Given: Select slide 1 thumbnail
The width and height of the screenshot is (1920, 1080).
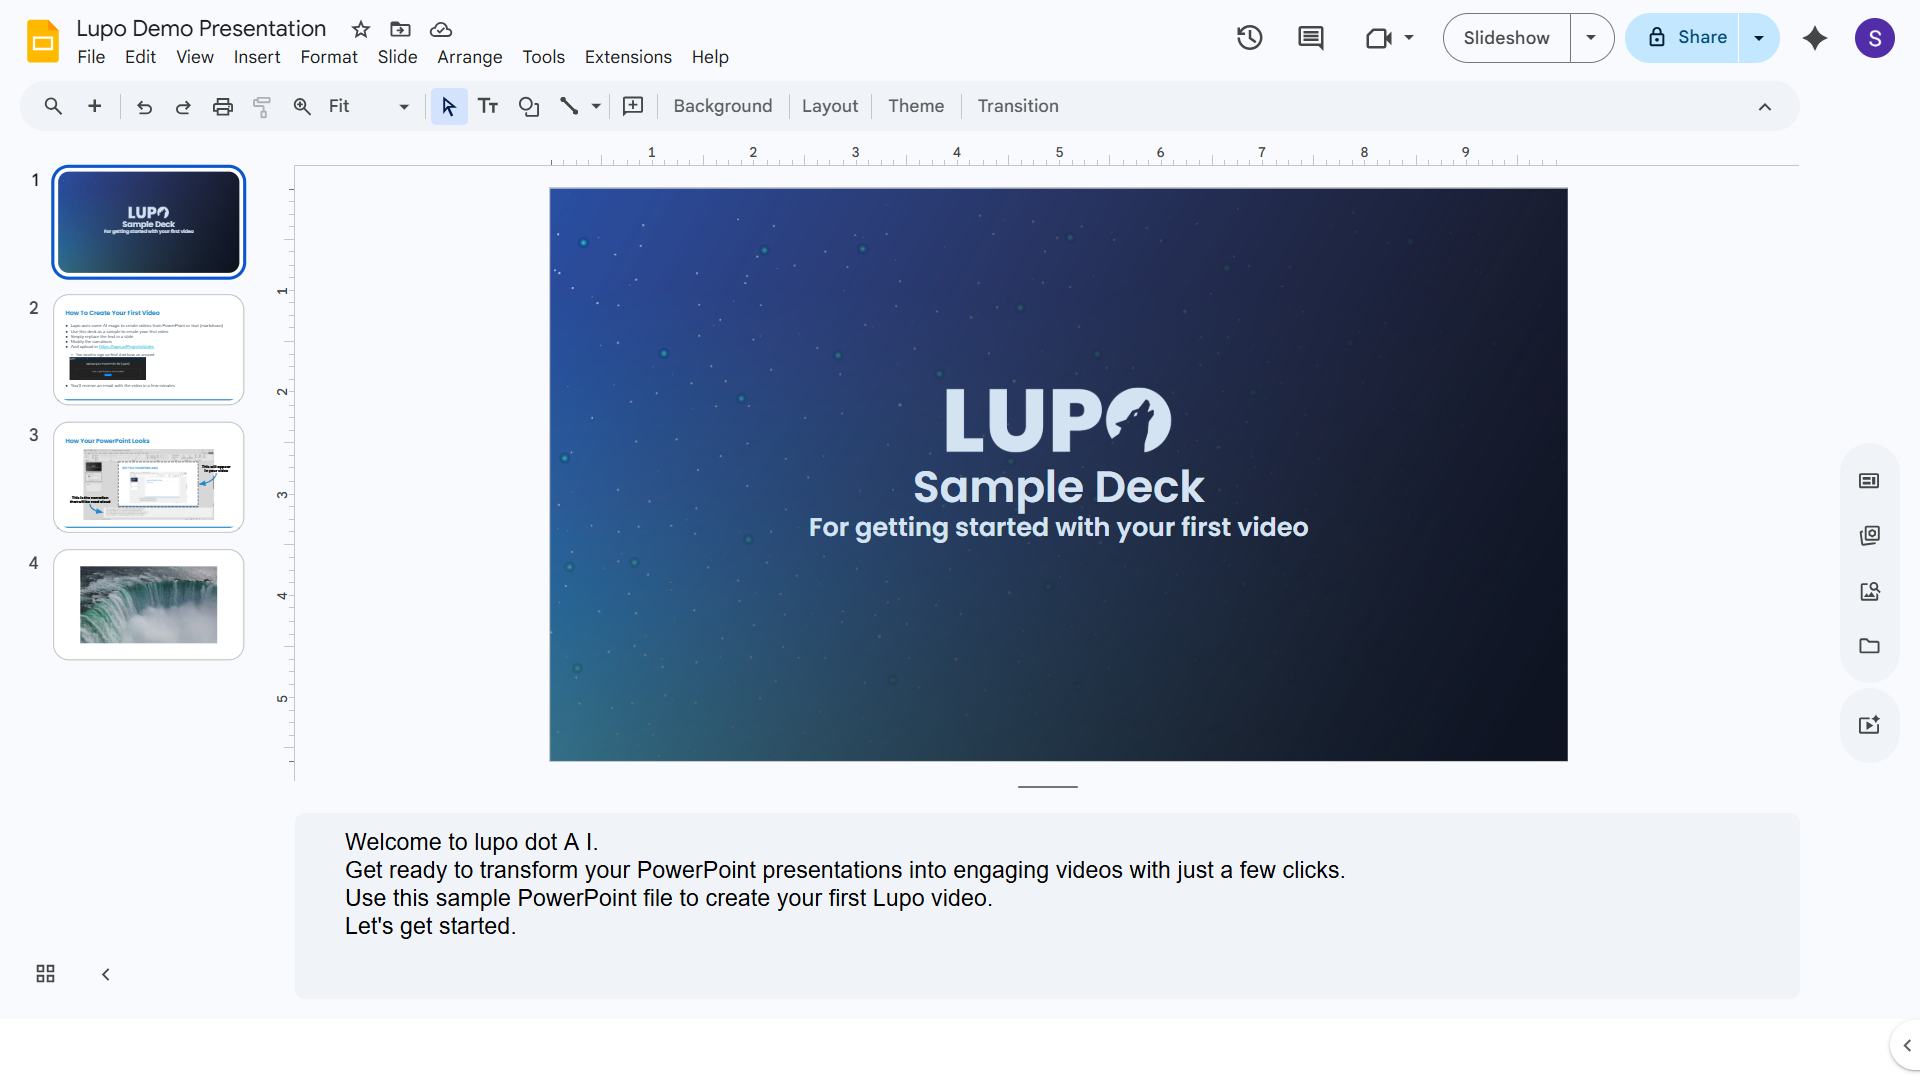Looking at the screenshot, I should (x=149, y=222).
